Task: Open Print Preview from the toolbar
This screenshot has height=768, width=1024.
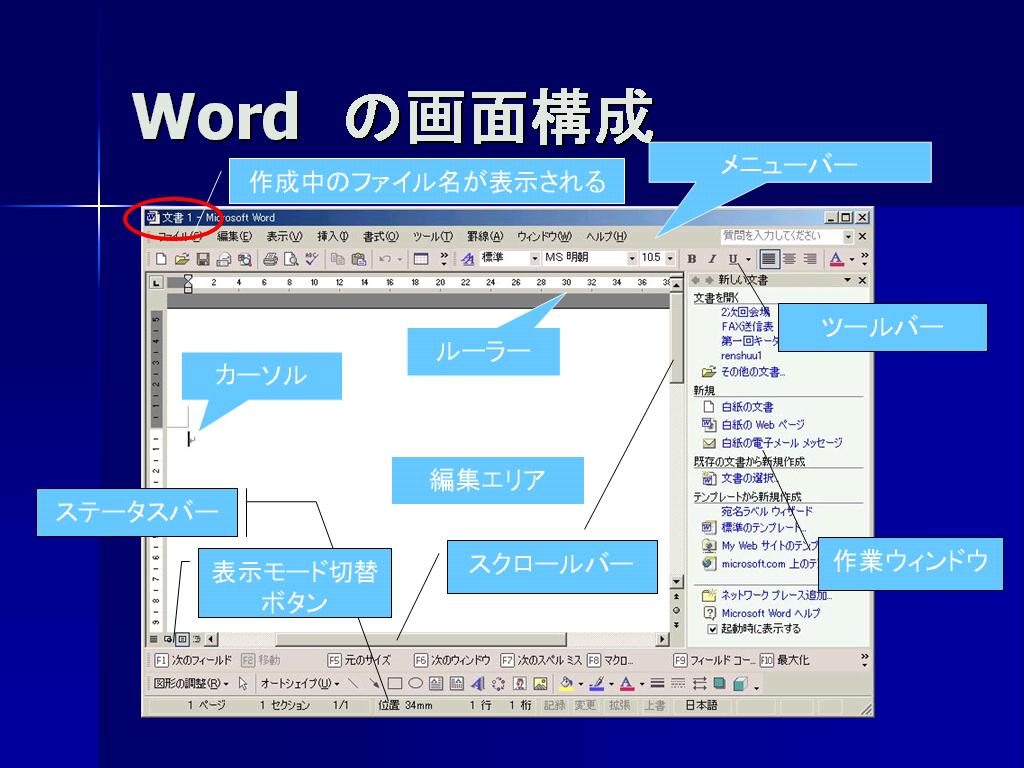Action: (x=291, y=259)
